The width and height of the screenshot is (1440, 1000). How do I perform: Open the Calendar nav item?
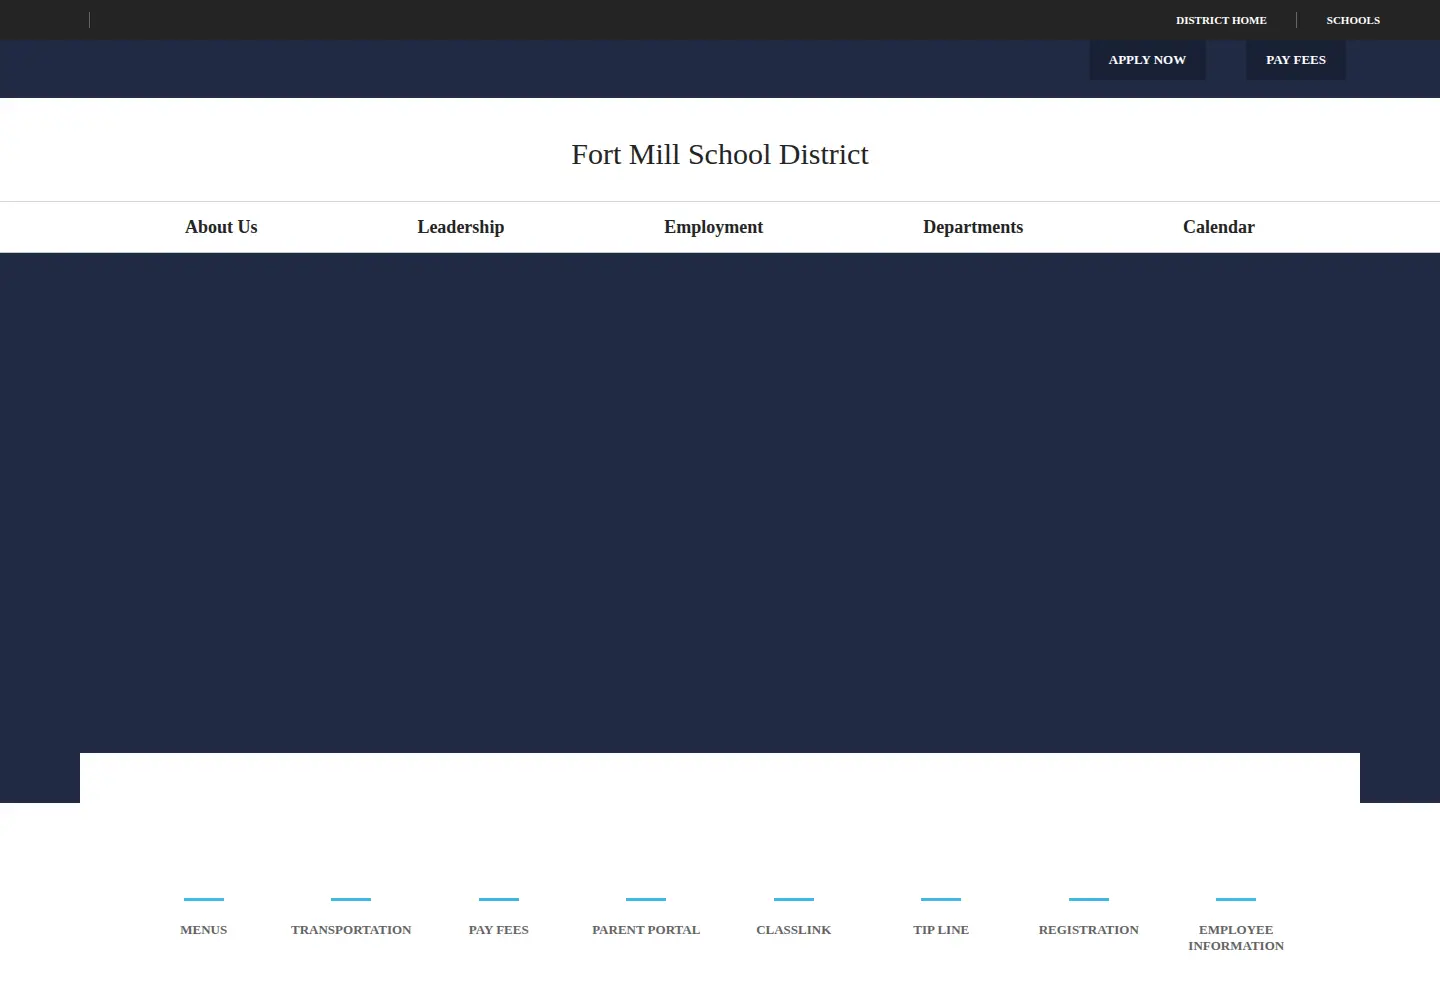click(x=1219, y=227)
